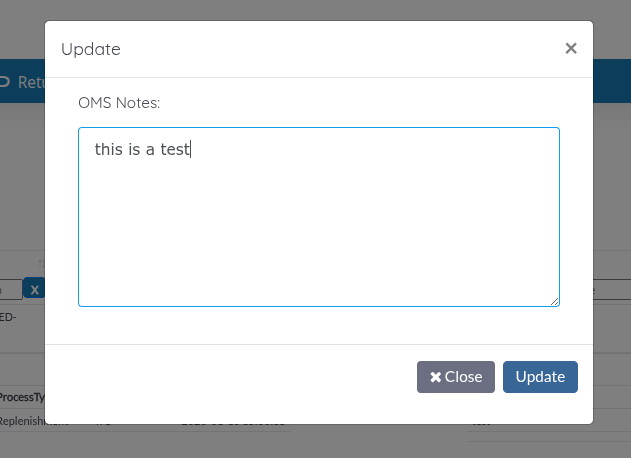Screen dimensions: 631x458
Task: Click the dialog footer left of the Close button
Action: point(230,377)
